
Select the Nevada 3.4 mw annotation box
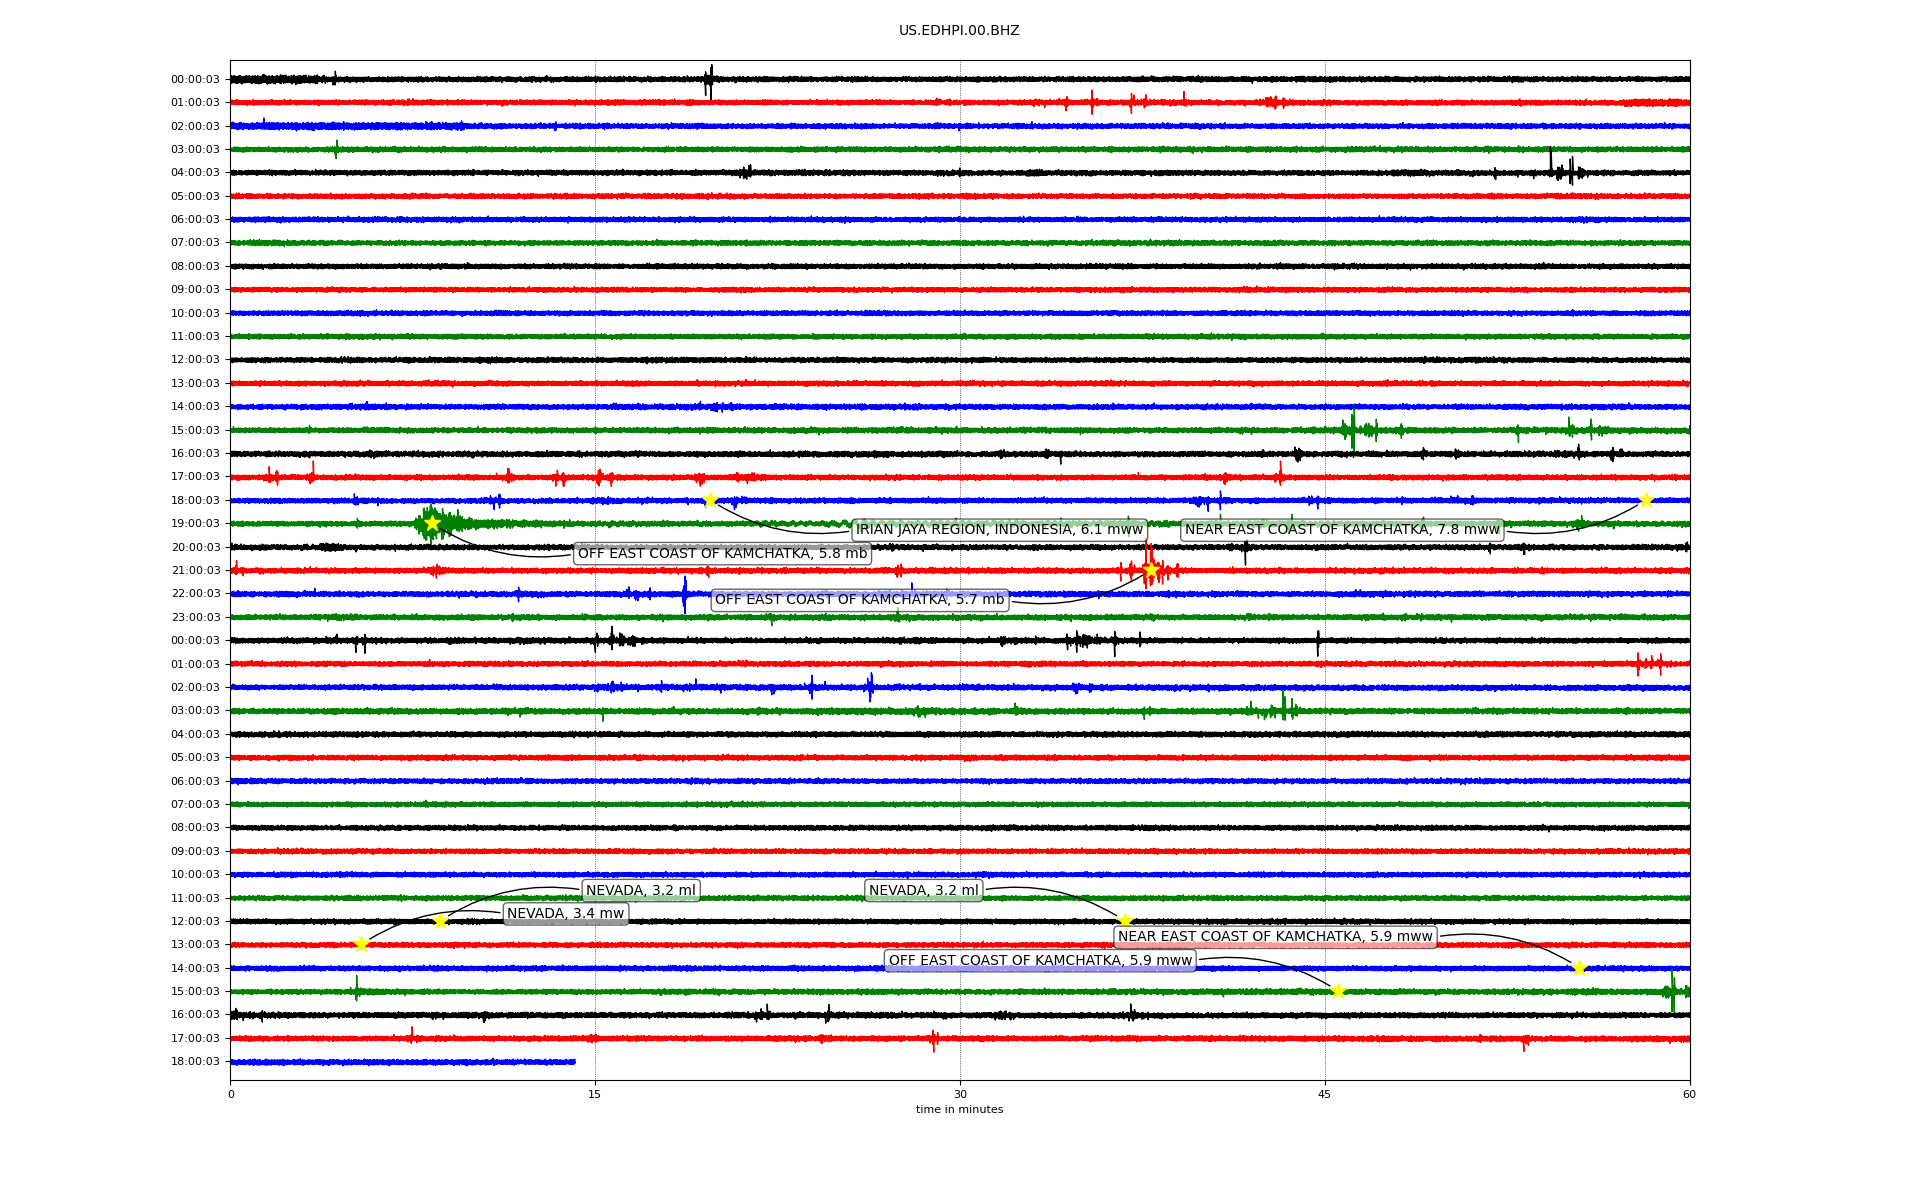565,914
